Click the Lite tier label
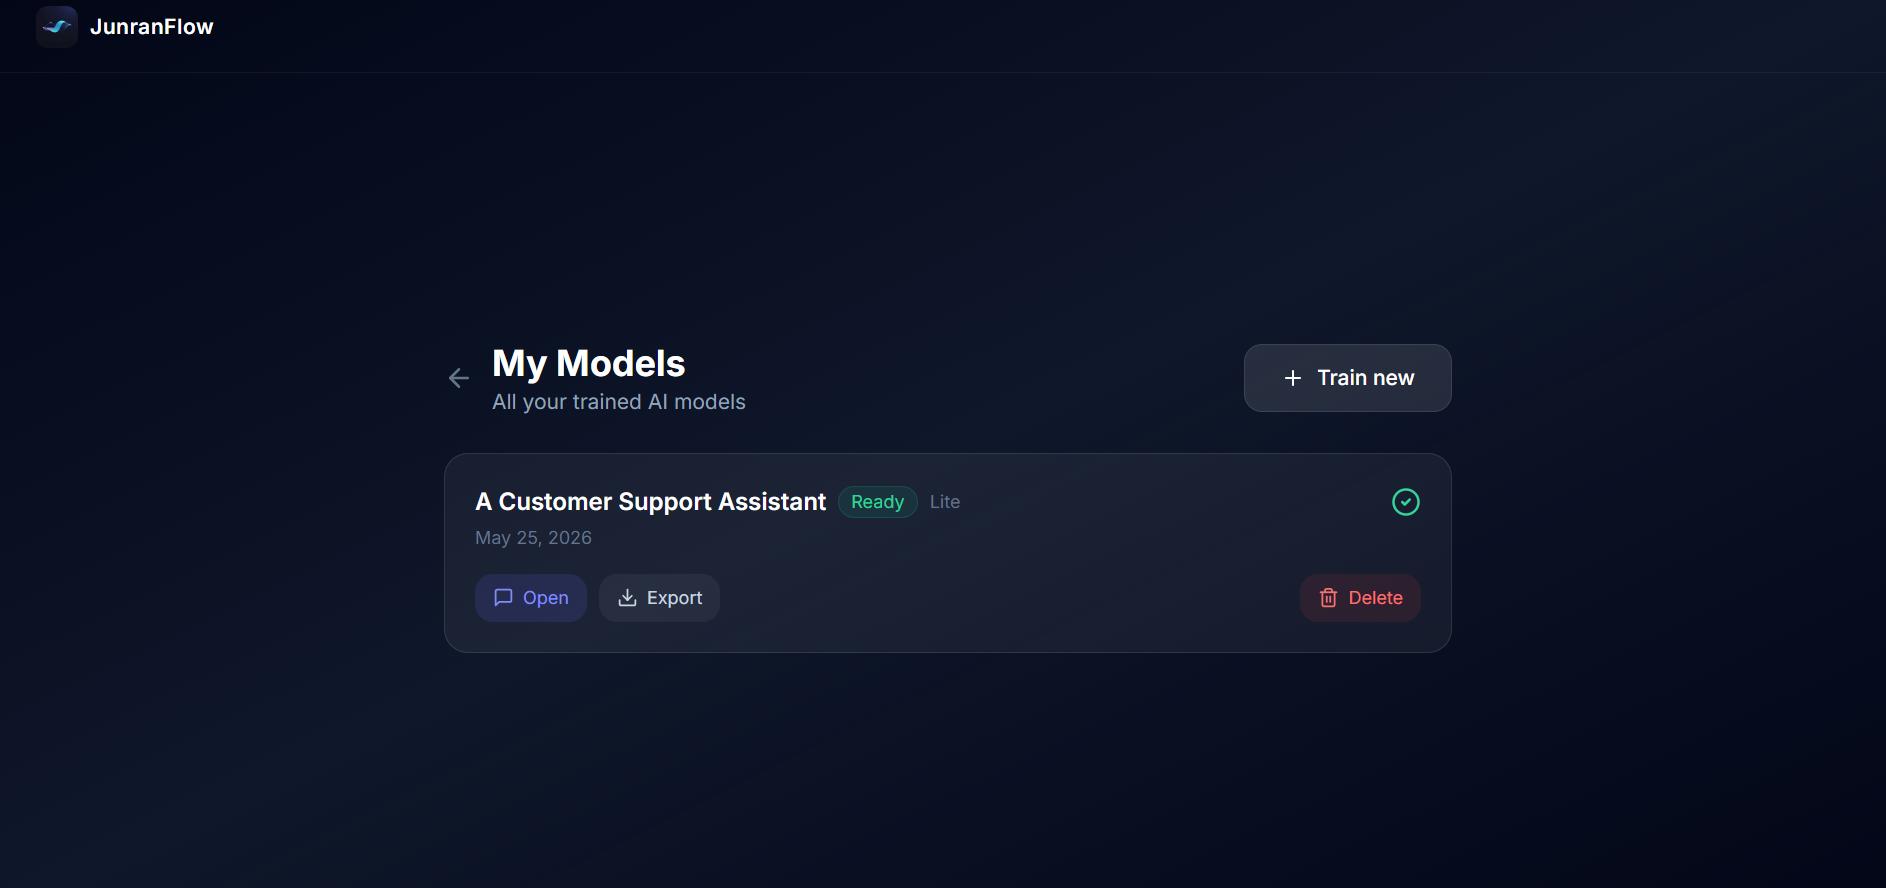The image size is (1886, 888). pyautogui.click(x=945, y=502)
